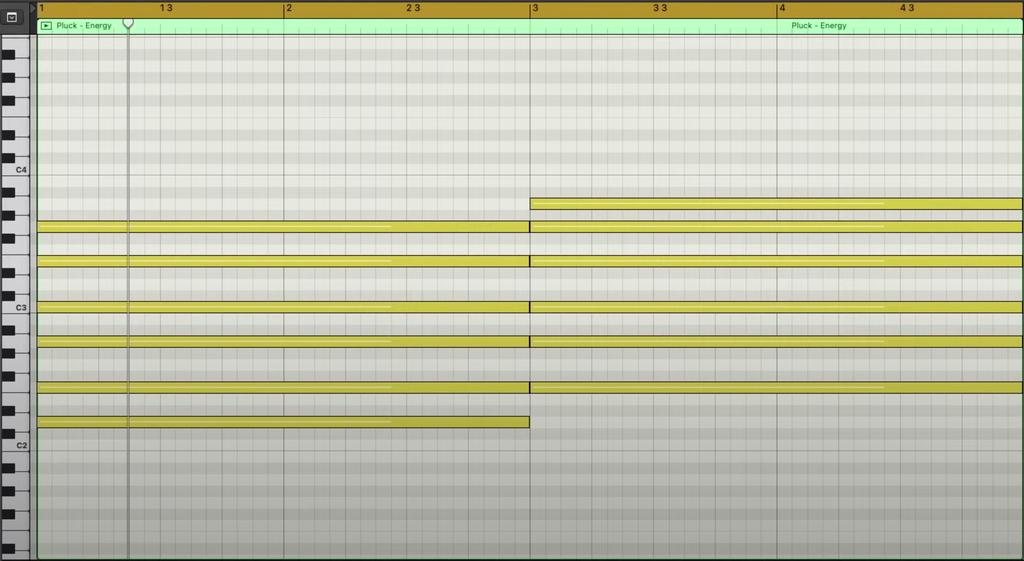Click bar 1 on the ruler
The height and width of the screenshot is (561, 1024).
[x=41, y=8]
